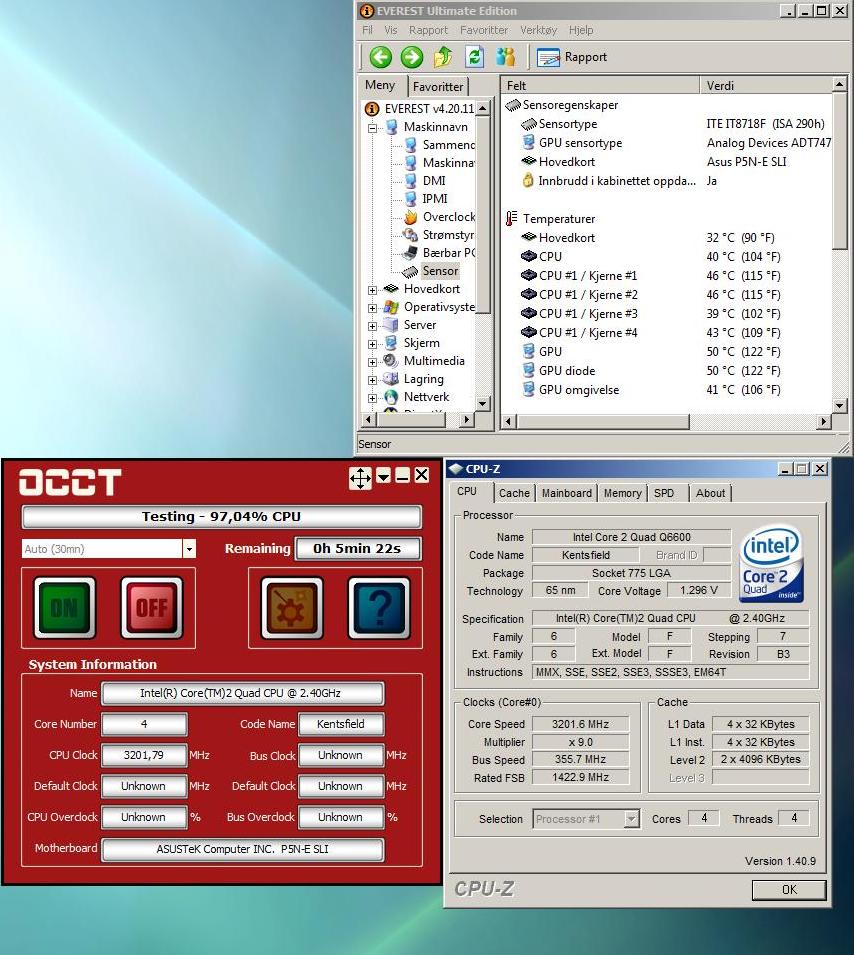Switch to the SPD tab in CPU-Z
The height and width of the screenshot is (955, 854).
tap(664, 493)
